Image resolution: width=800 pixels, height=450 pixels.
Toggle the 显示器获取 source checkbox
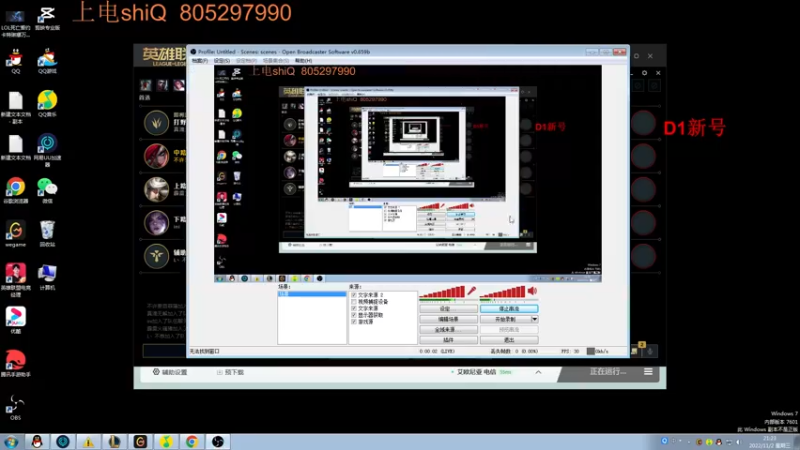pos(354,315)
